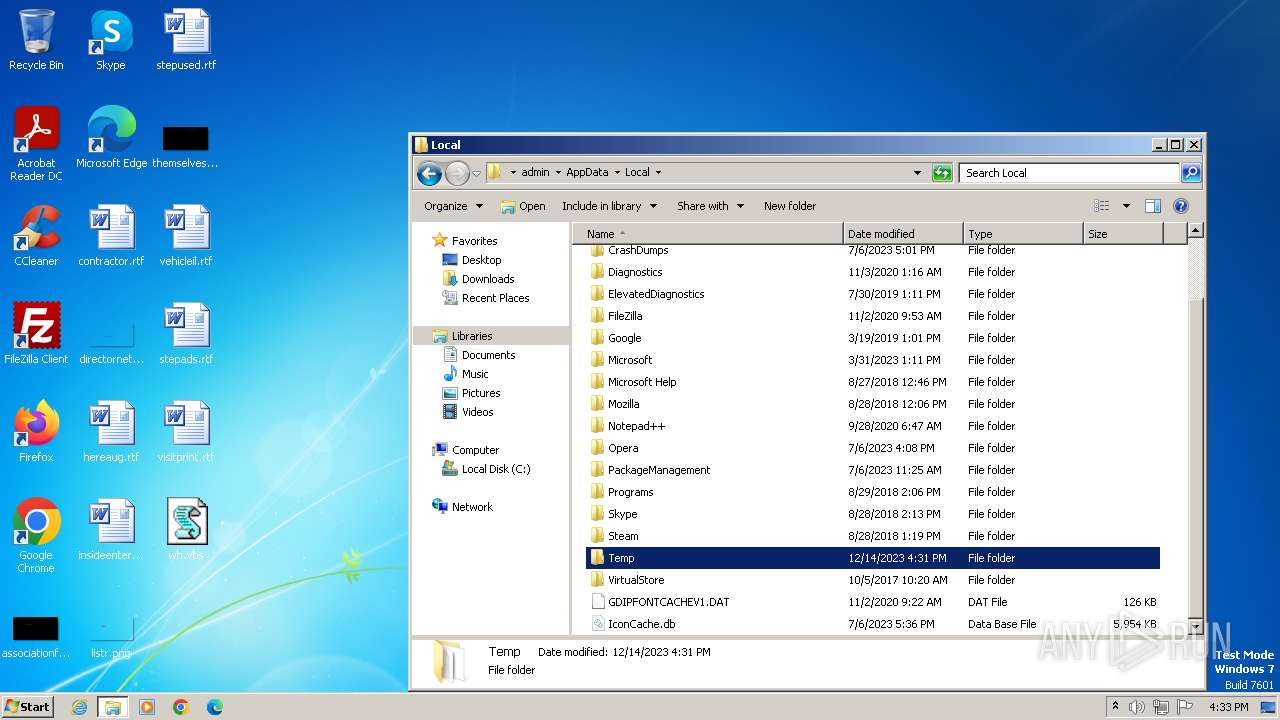Screen dimensions: 1280x720
Task: Select the Temp folder row
Action: pyautogui.click(x=873, y=558)
